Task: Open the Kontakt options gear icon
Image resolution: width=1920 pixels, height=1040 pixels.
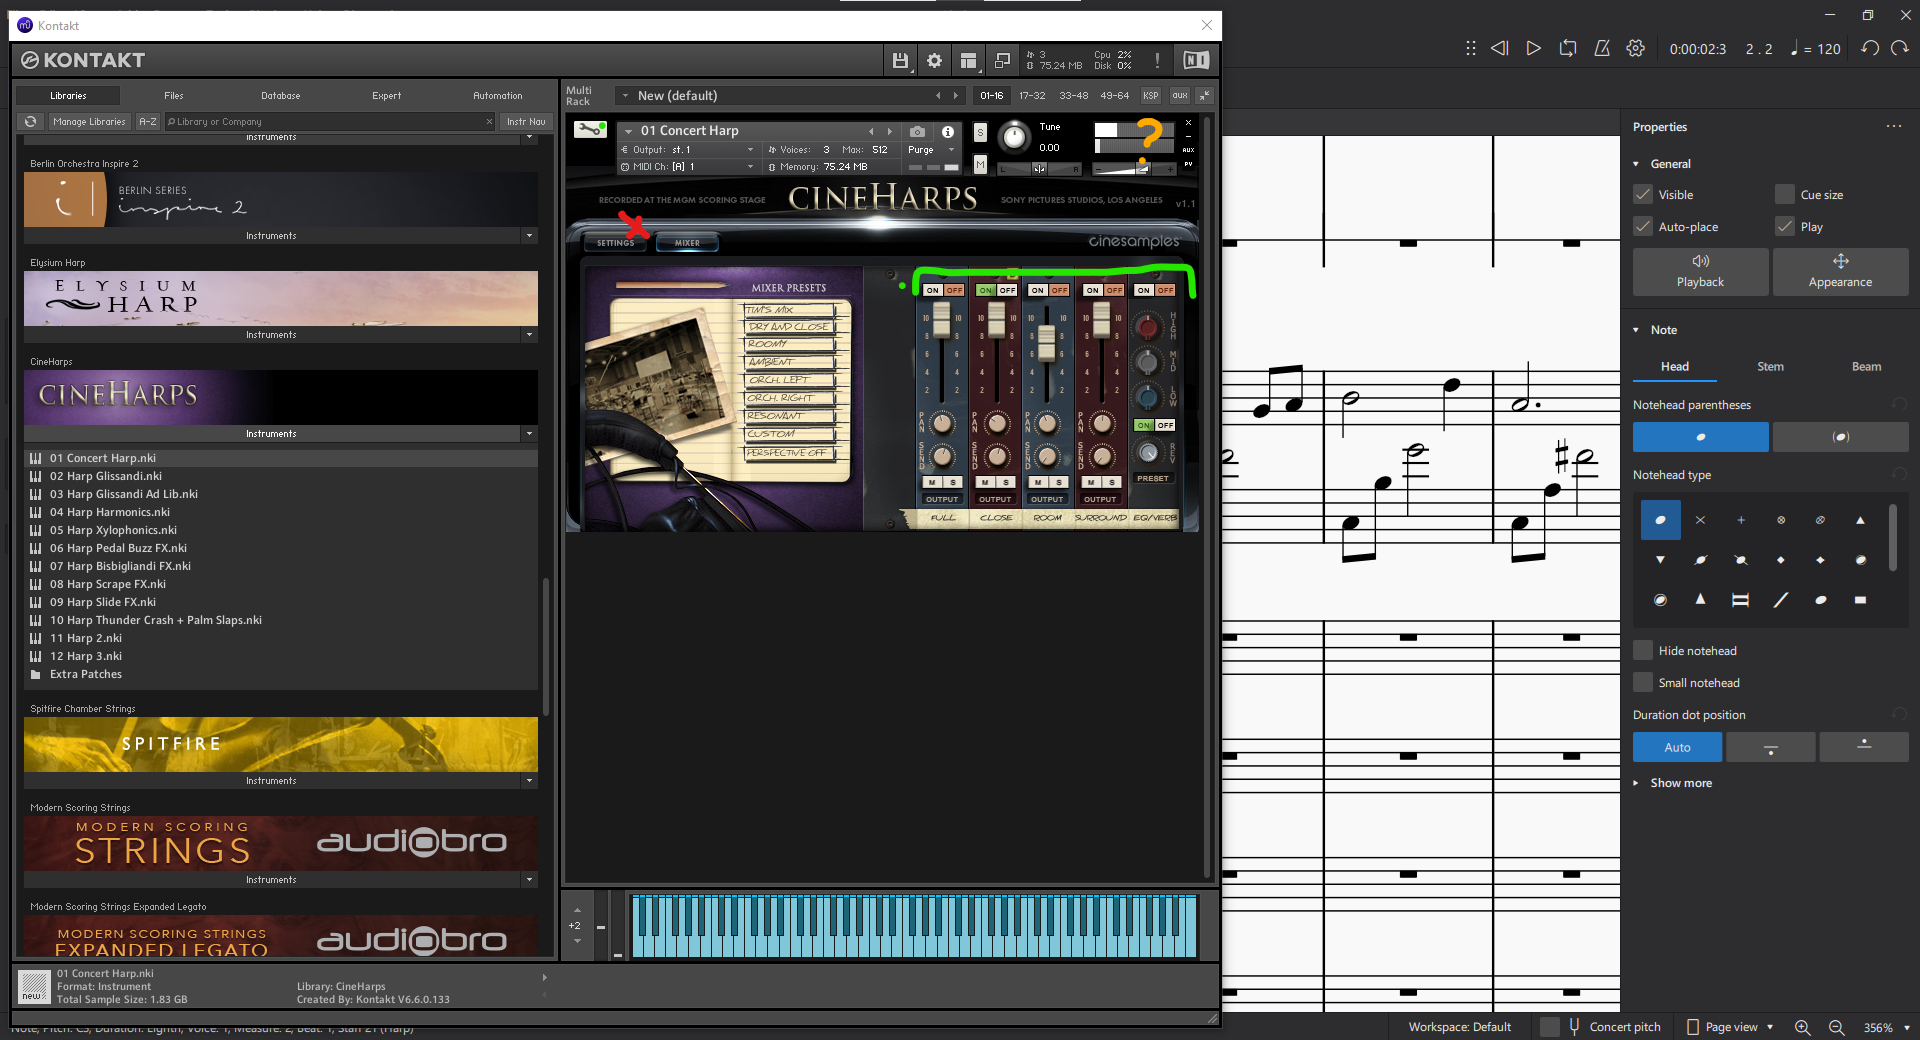Action: tap(934, 60)
